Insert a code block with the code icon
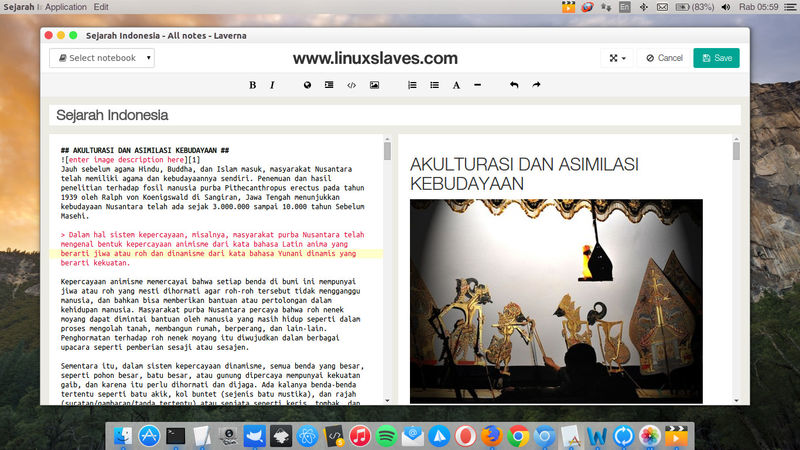The width and height of the screenshot is (800, 450). click(352, 85)
